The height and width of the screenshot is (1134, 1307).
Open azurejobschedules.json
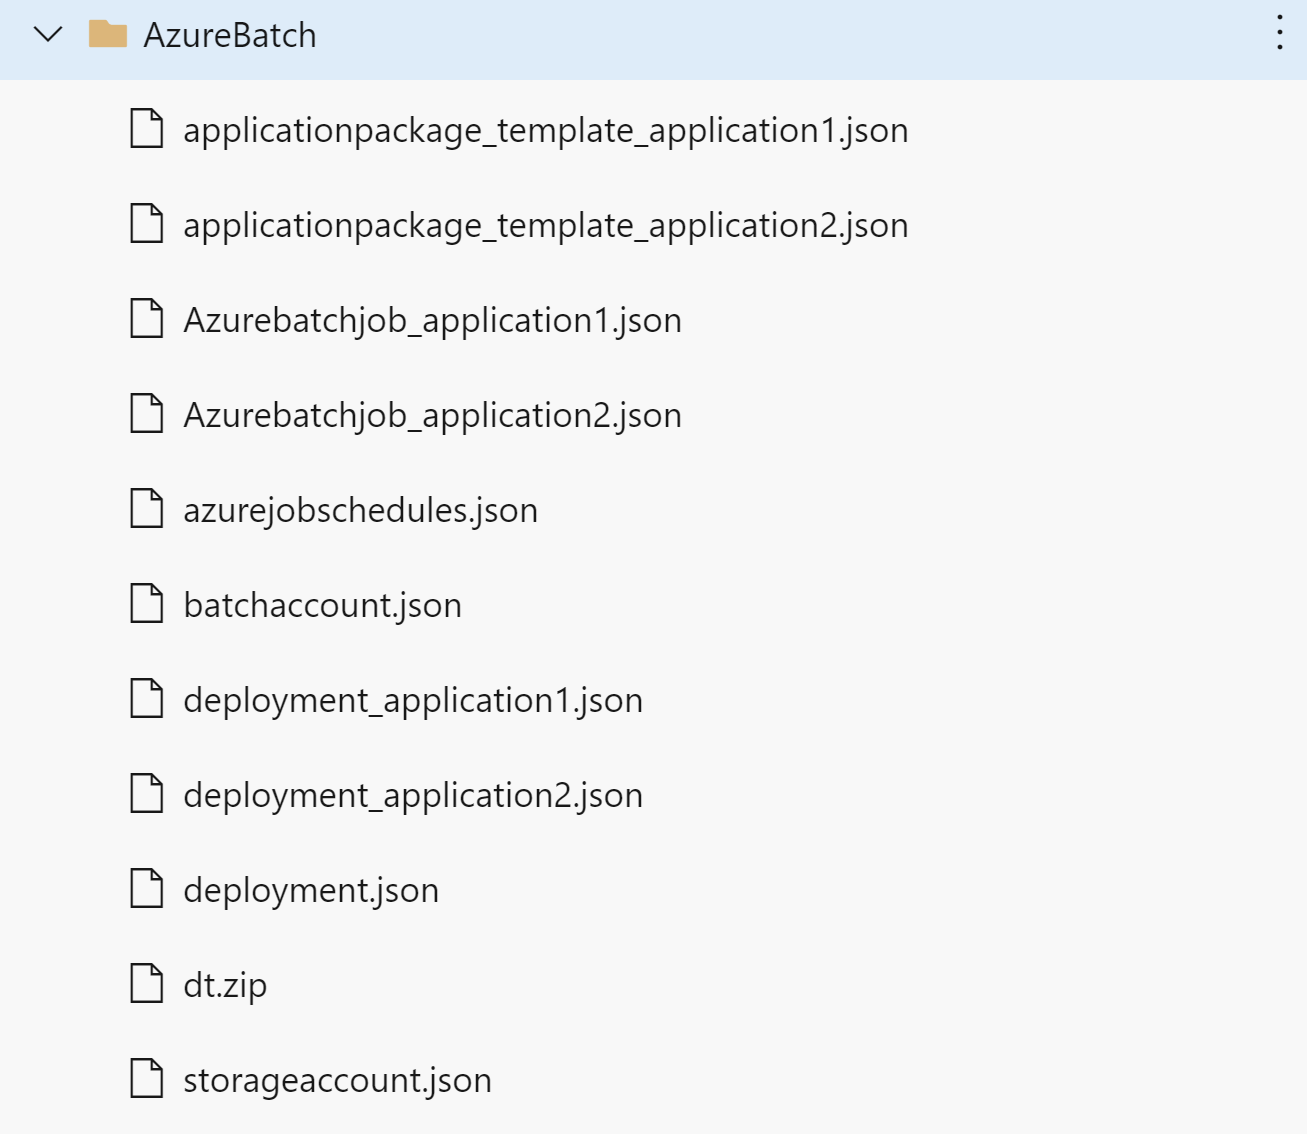pyautogui.click(x=361, y=510)
